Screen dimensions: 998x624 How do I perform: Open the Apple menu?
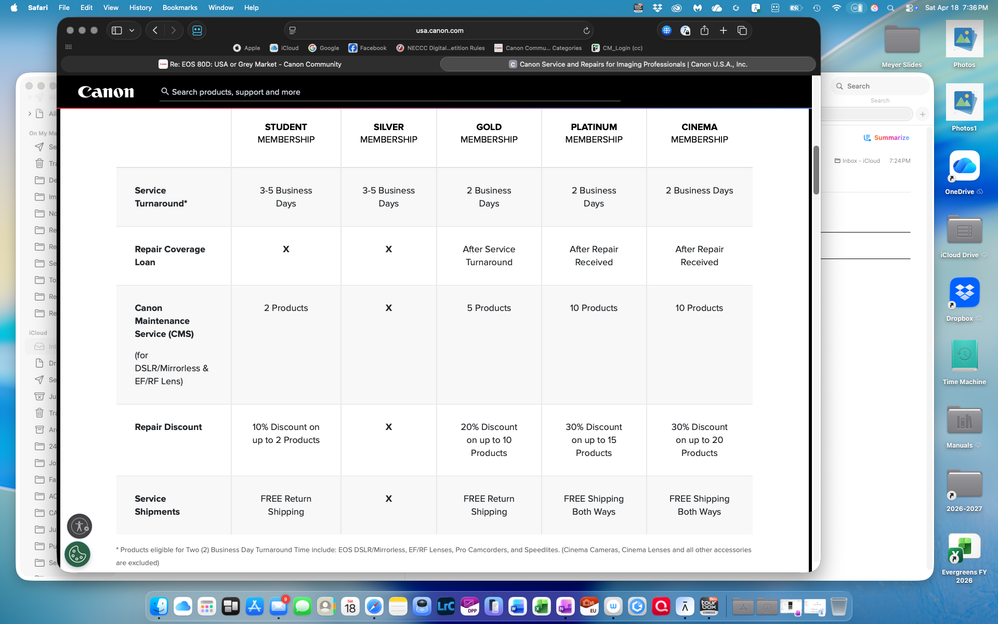[14, 8]
